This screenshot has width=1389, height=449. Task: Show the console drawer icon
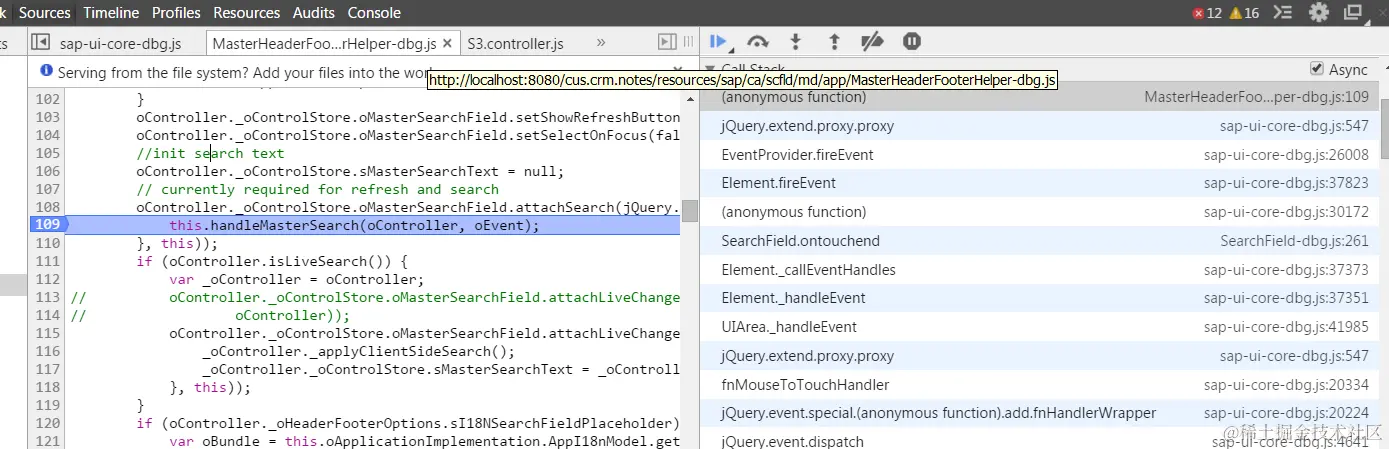pos(1284,13)
